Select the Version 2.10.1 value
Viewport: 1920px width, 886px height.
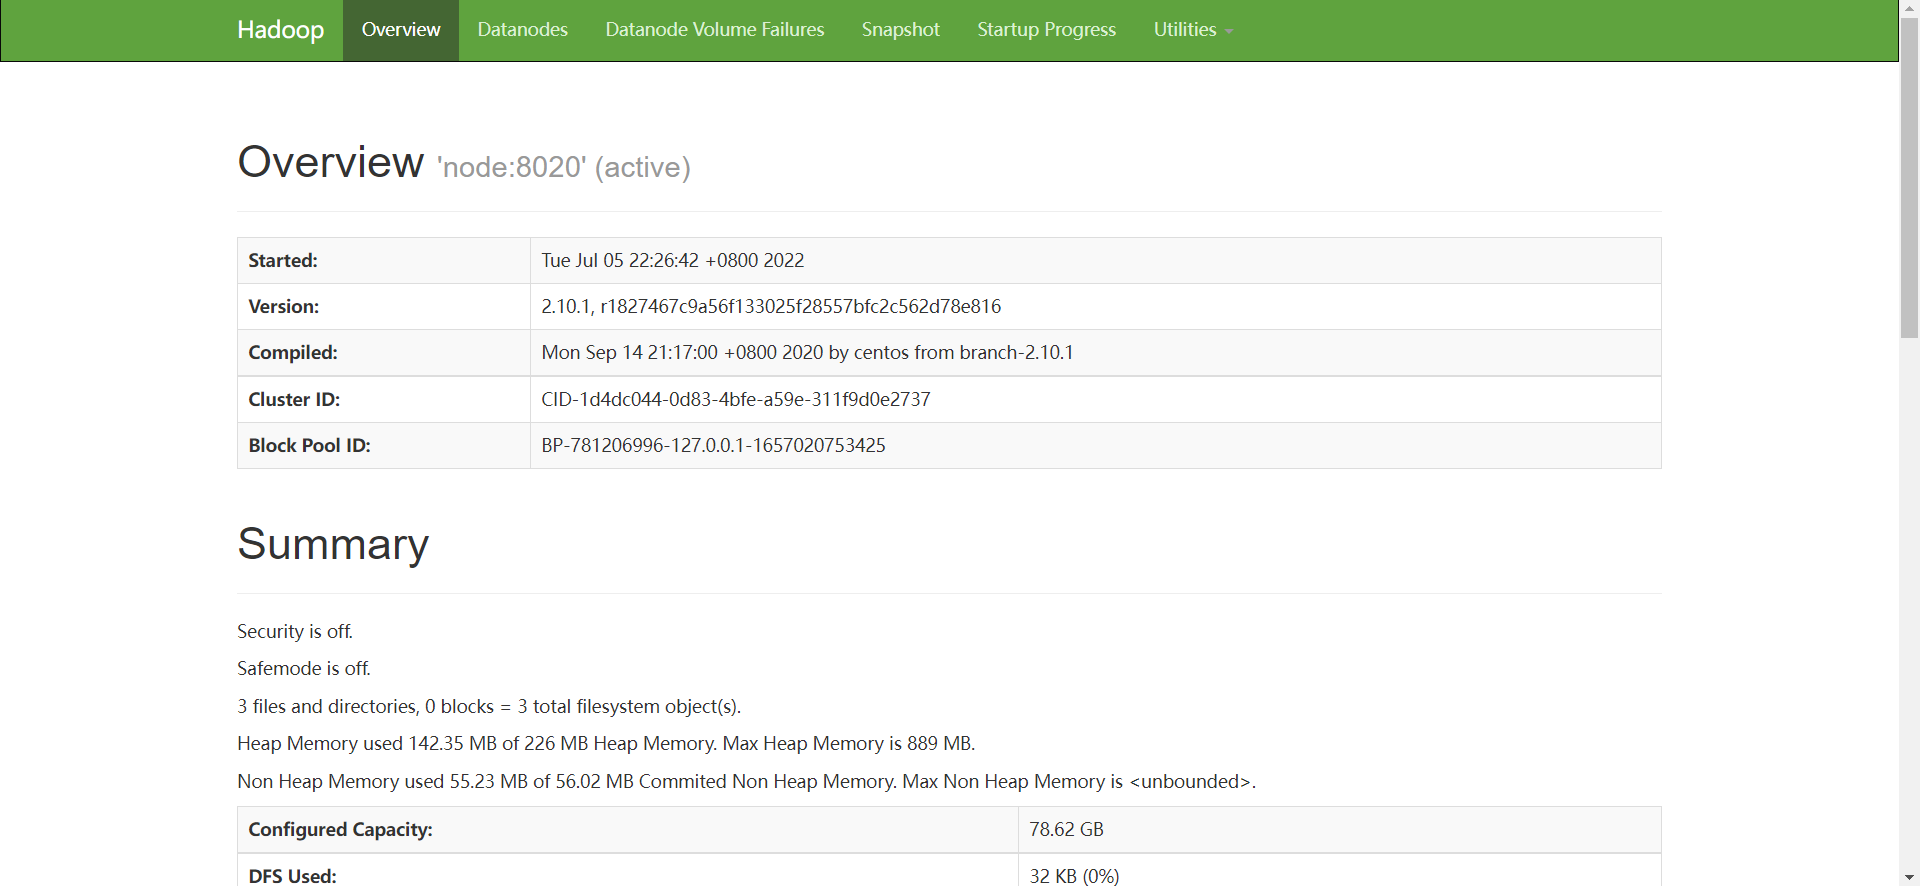pyautogui.click(x=771, y=307)
